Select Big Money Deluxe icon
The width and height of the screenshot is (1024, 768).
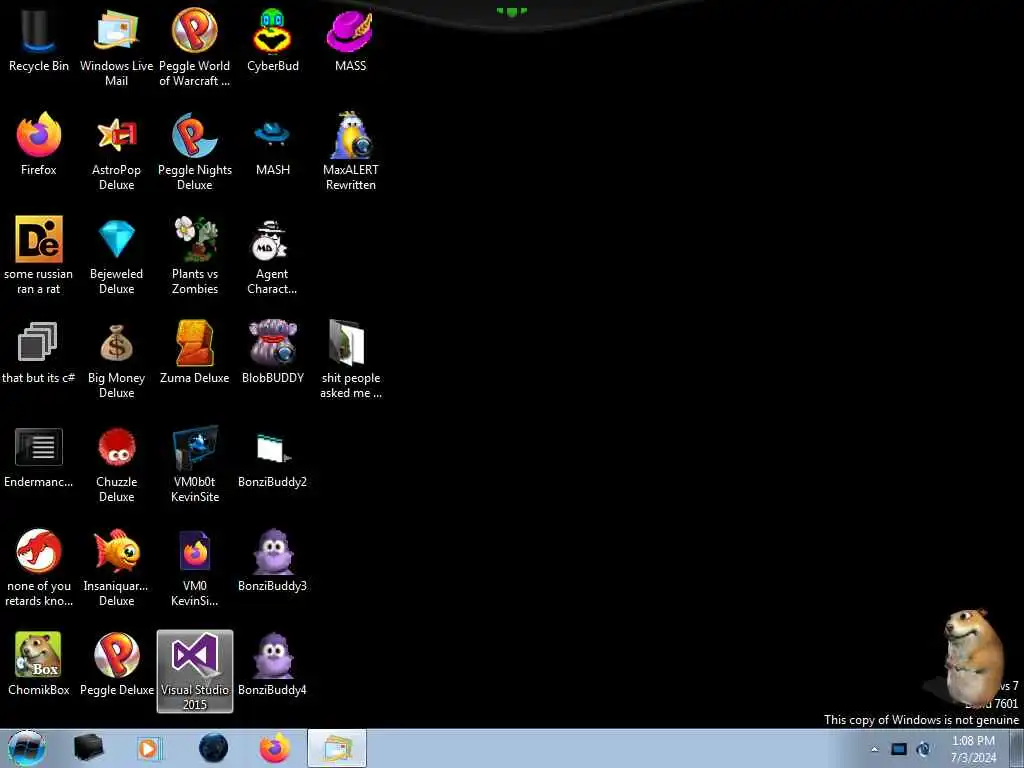coord(116,360)
